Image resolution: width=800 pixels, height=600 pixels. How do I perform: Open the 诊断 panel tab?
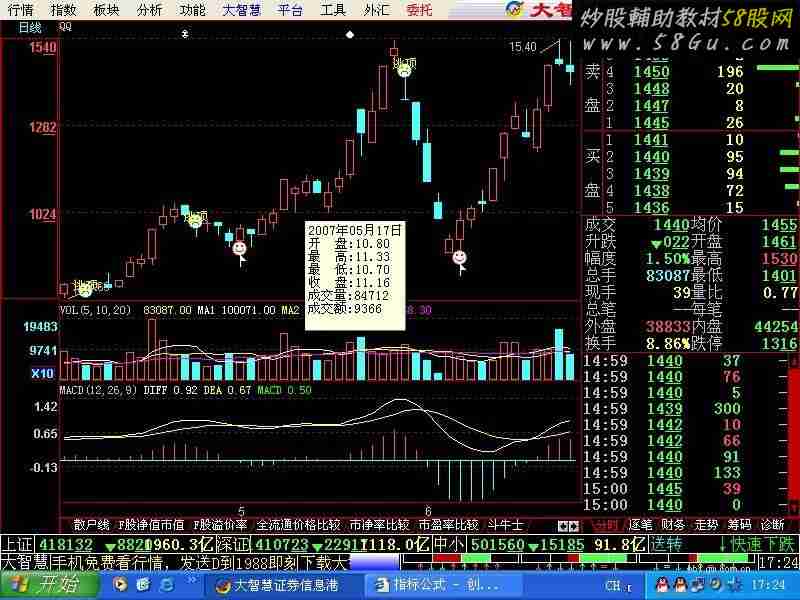click(772, 524)
